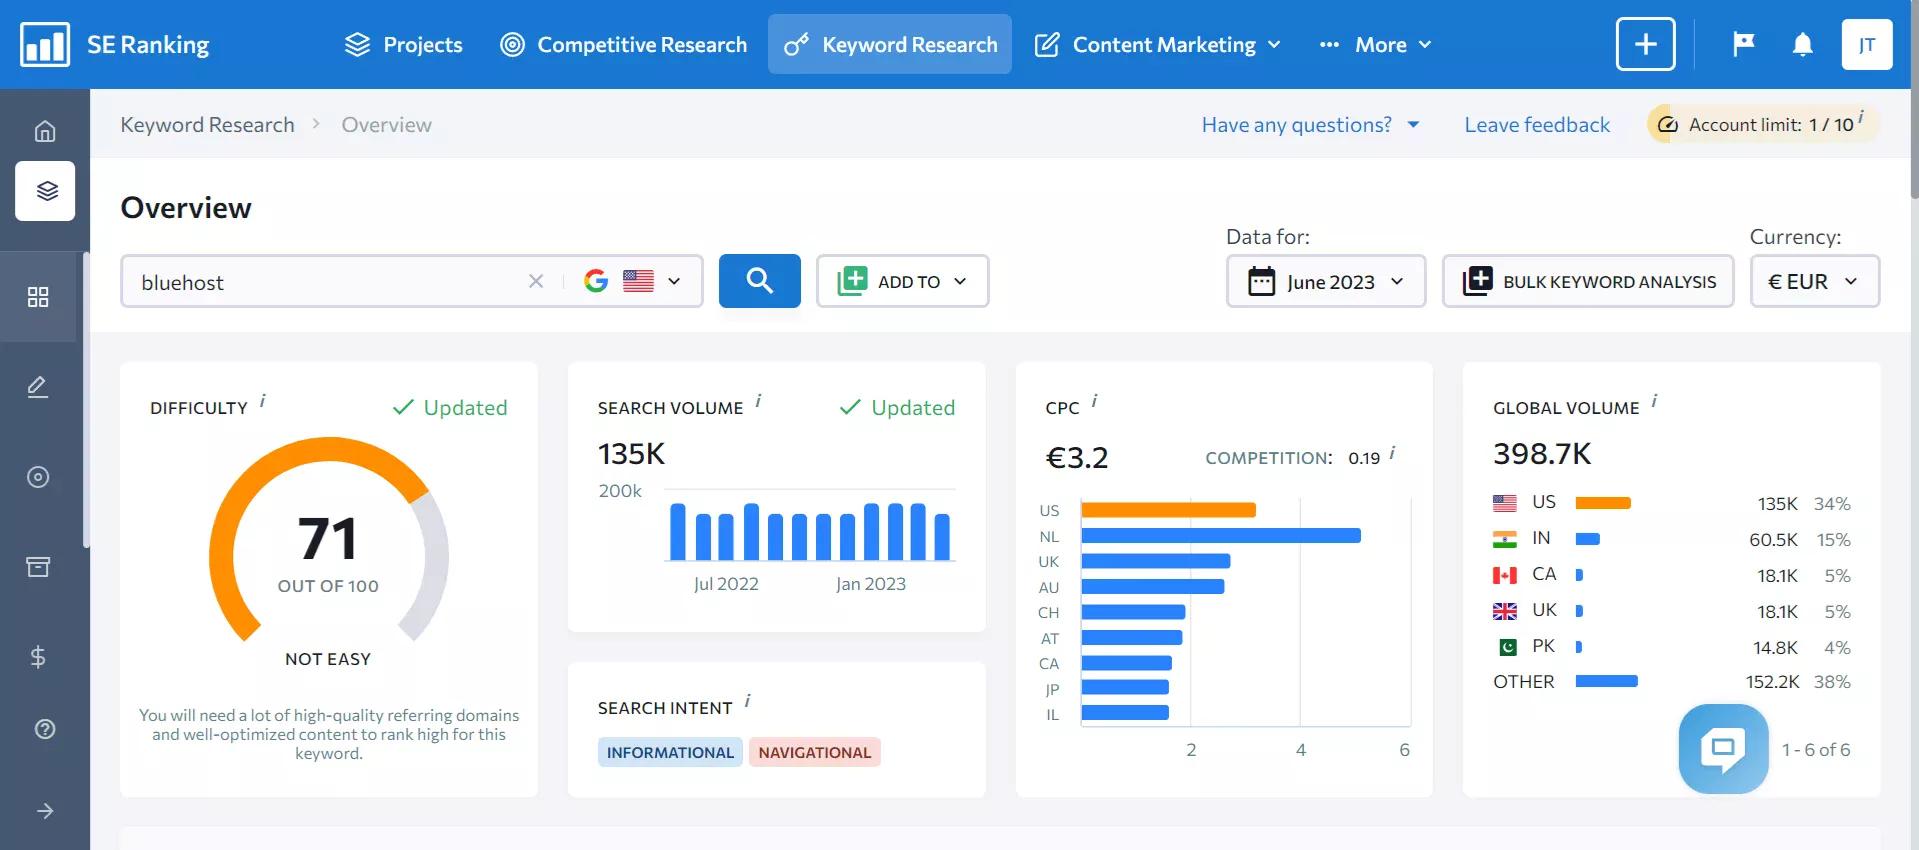Open the Google US search engine dropdown
1919x850 pixels.
pos(633,281)
